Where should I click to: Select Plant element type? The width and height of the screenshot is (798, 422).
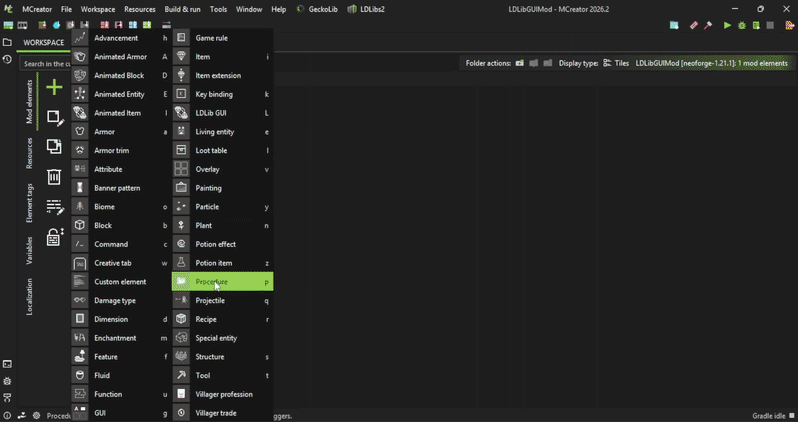[x=222, y=226]
